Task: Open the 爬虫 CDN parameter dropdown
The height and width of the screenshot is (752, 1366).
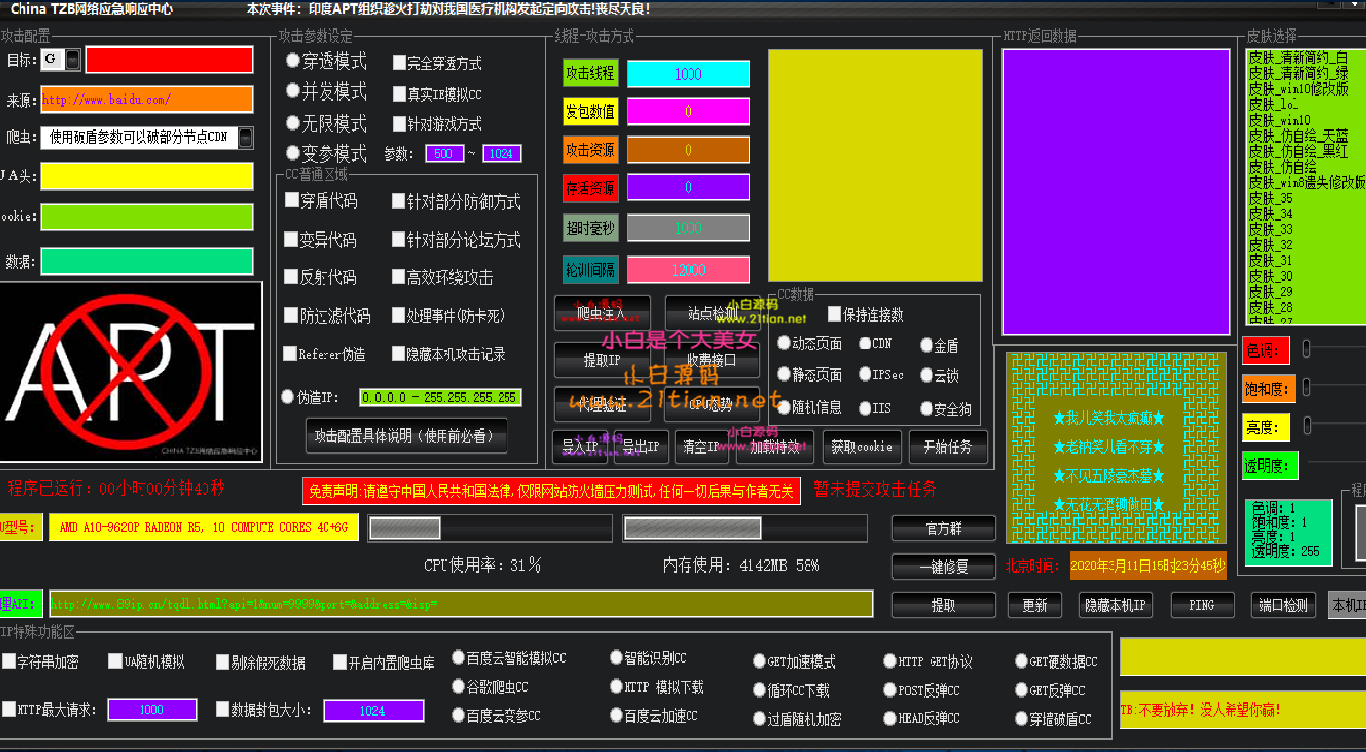Action: (244, 135)
